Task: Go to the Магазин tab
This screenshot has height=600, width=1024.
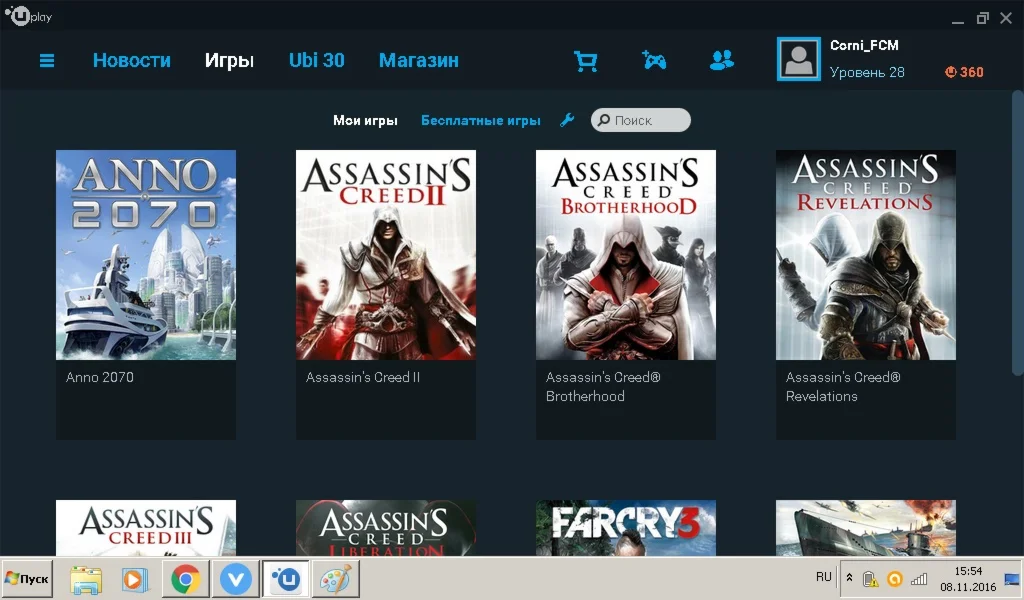Action: tap(418, 61)
